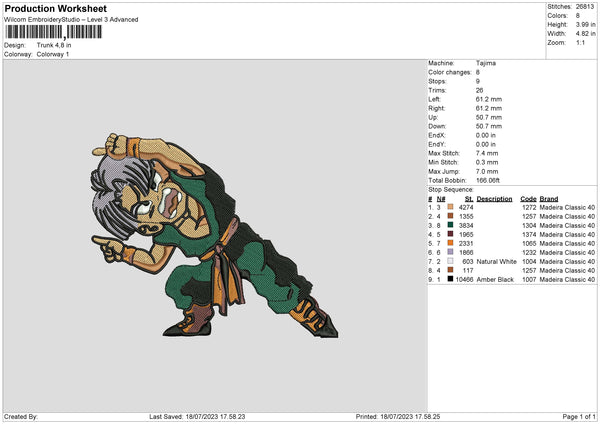The height and width of the screenshot is (424, 600).
Task: Pick the lavender swatch in stop 6
Action: point(451,252)
